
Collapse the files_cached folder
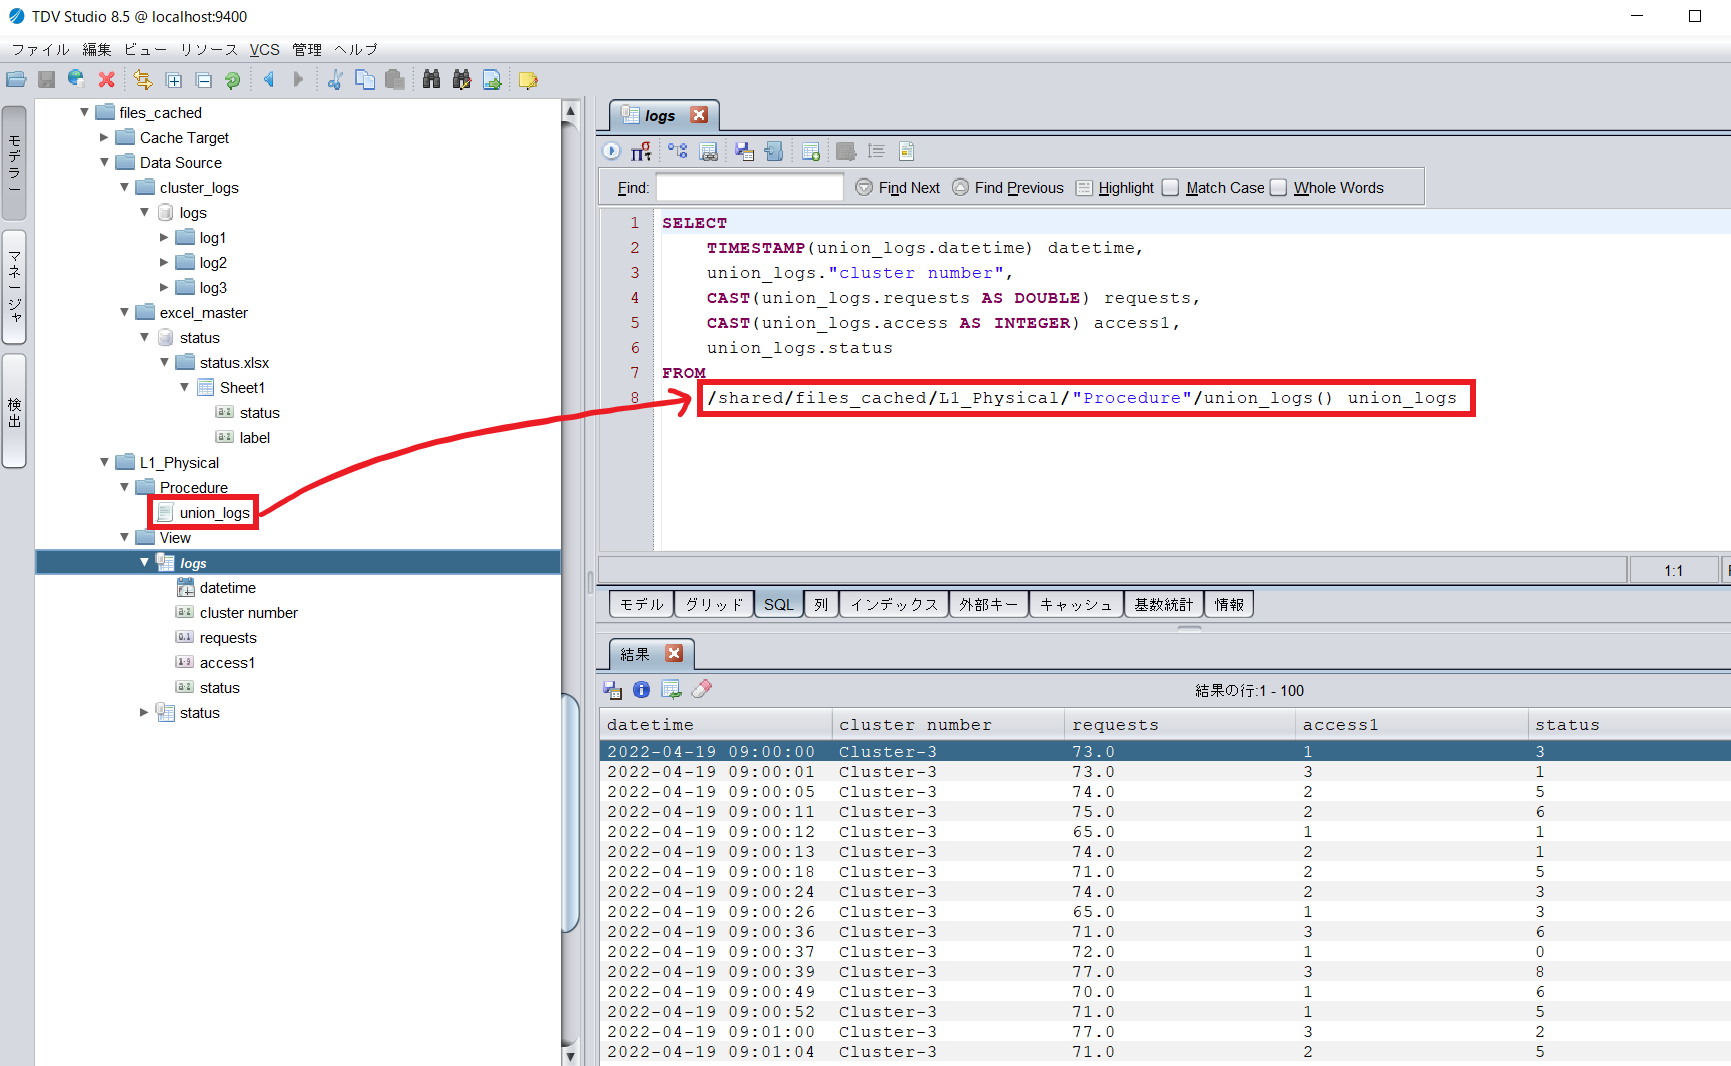click(x=84, y=112)
